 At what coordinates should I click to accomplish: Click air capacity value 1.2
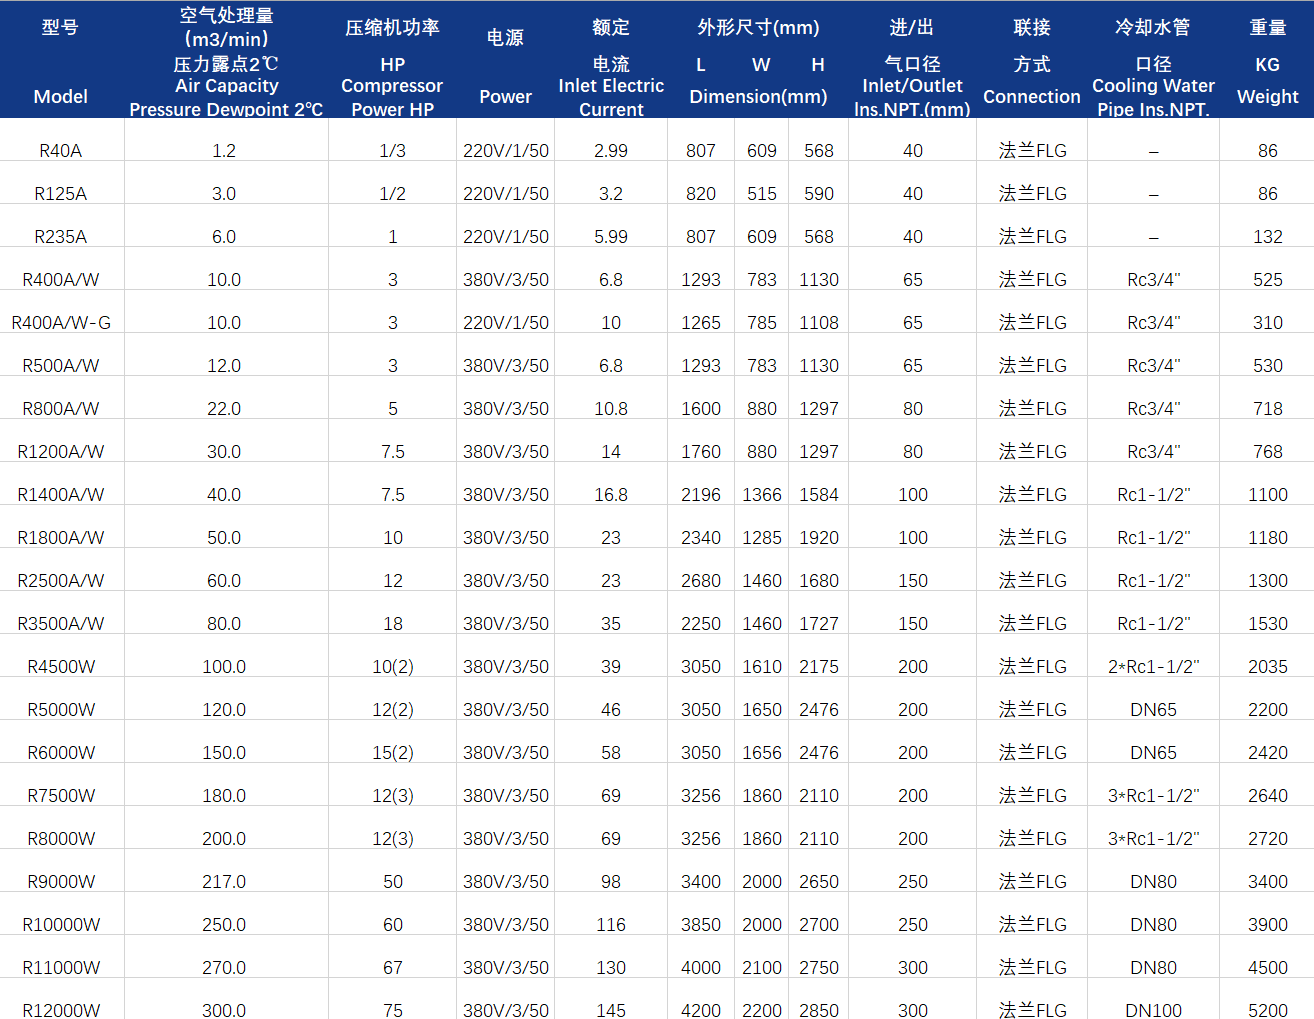[x=224, y=151]
